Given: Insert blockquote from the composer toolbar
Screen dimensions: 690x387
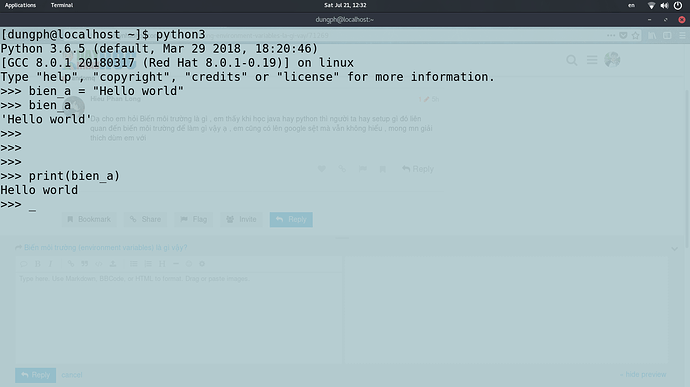Looking at the screenshot, I should pos(84,264).
